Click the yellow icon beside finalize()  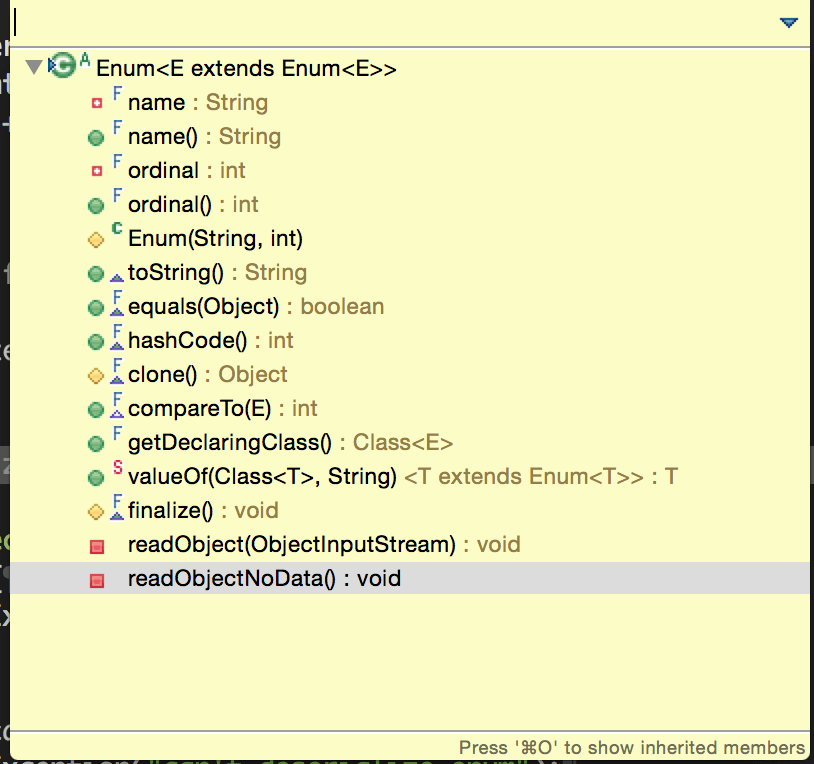click(97, 510)
